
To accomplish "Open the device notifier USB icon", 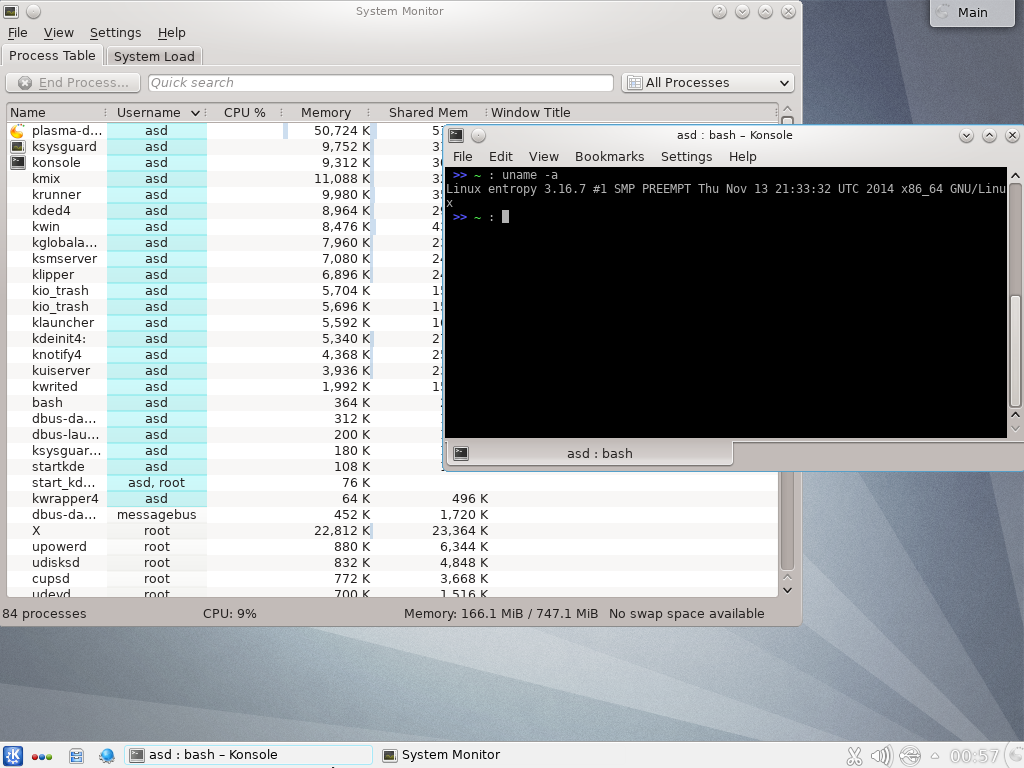I will (x=910, y=756).
